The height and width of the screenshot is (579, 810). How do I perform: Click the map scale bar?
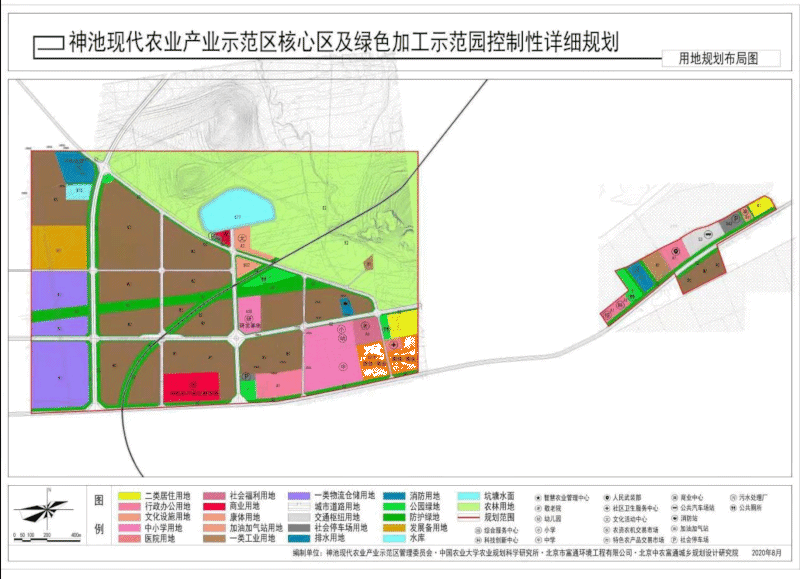click(x=48, y=539)
